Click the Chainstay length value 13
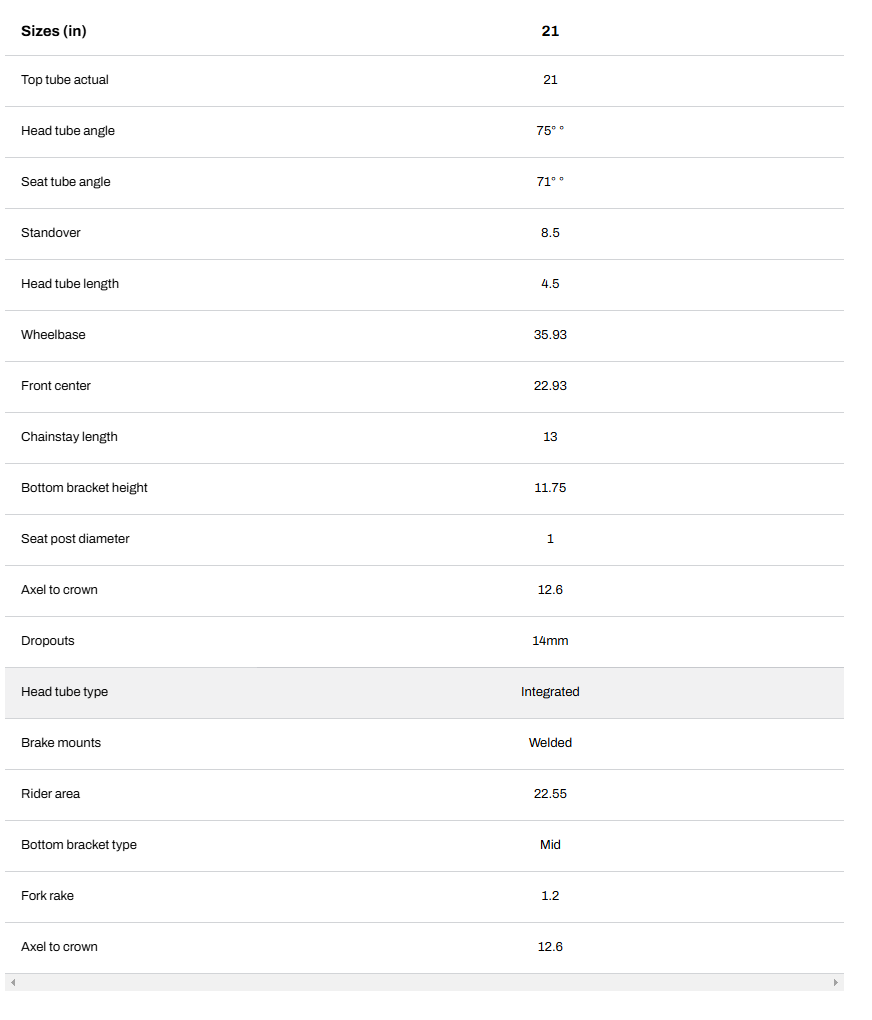 tap(550, 437)
